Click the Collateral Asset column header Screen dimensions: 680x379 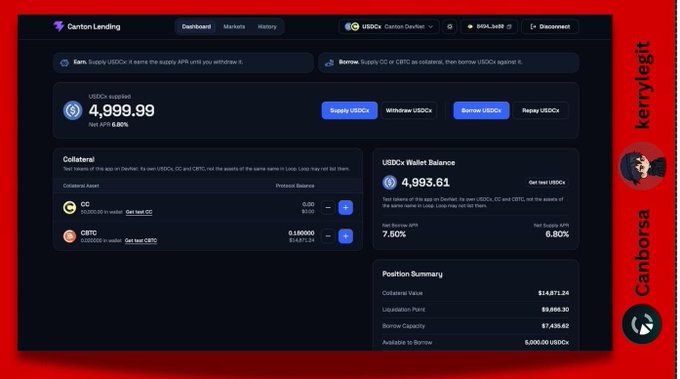[81, 186]
